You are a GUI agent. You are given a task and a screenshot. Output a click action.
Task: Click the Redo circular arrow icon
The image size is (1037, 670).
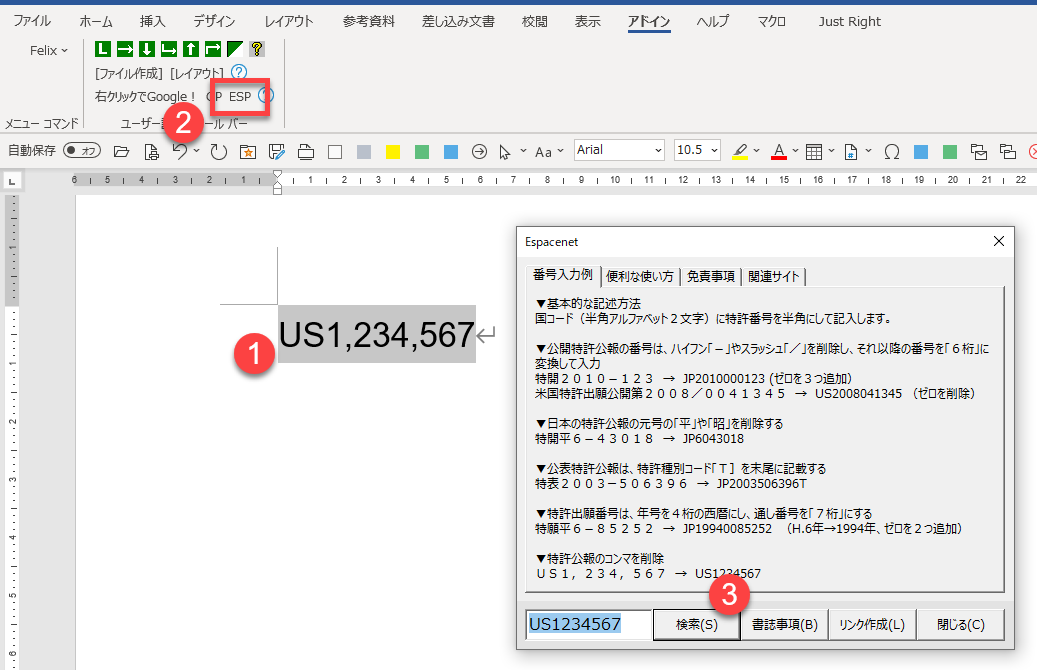[x=218, y=152]
